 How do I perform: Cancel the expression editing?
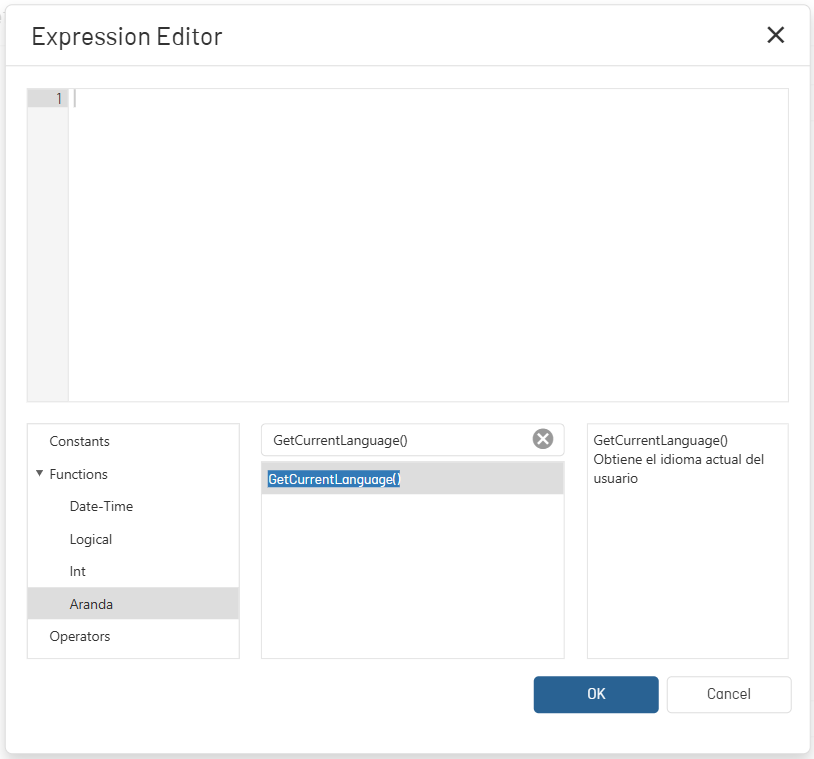[x=729, y=694]
